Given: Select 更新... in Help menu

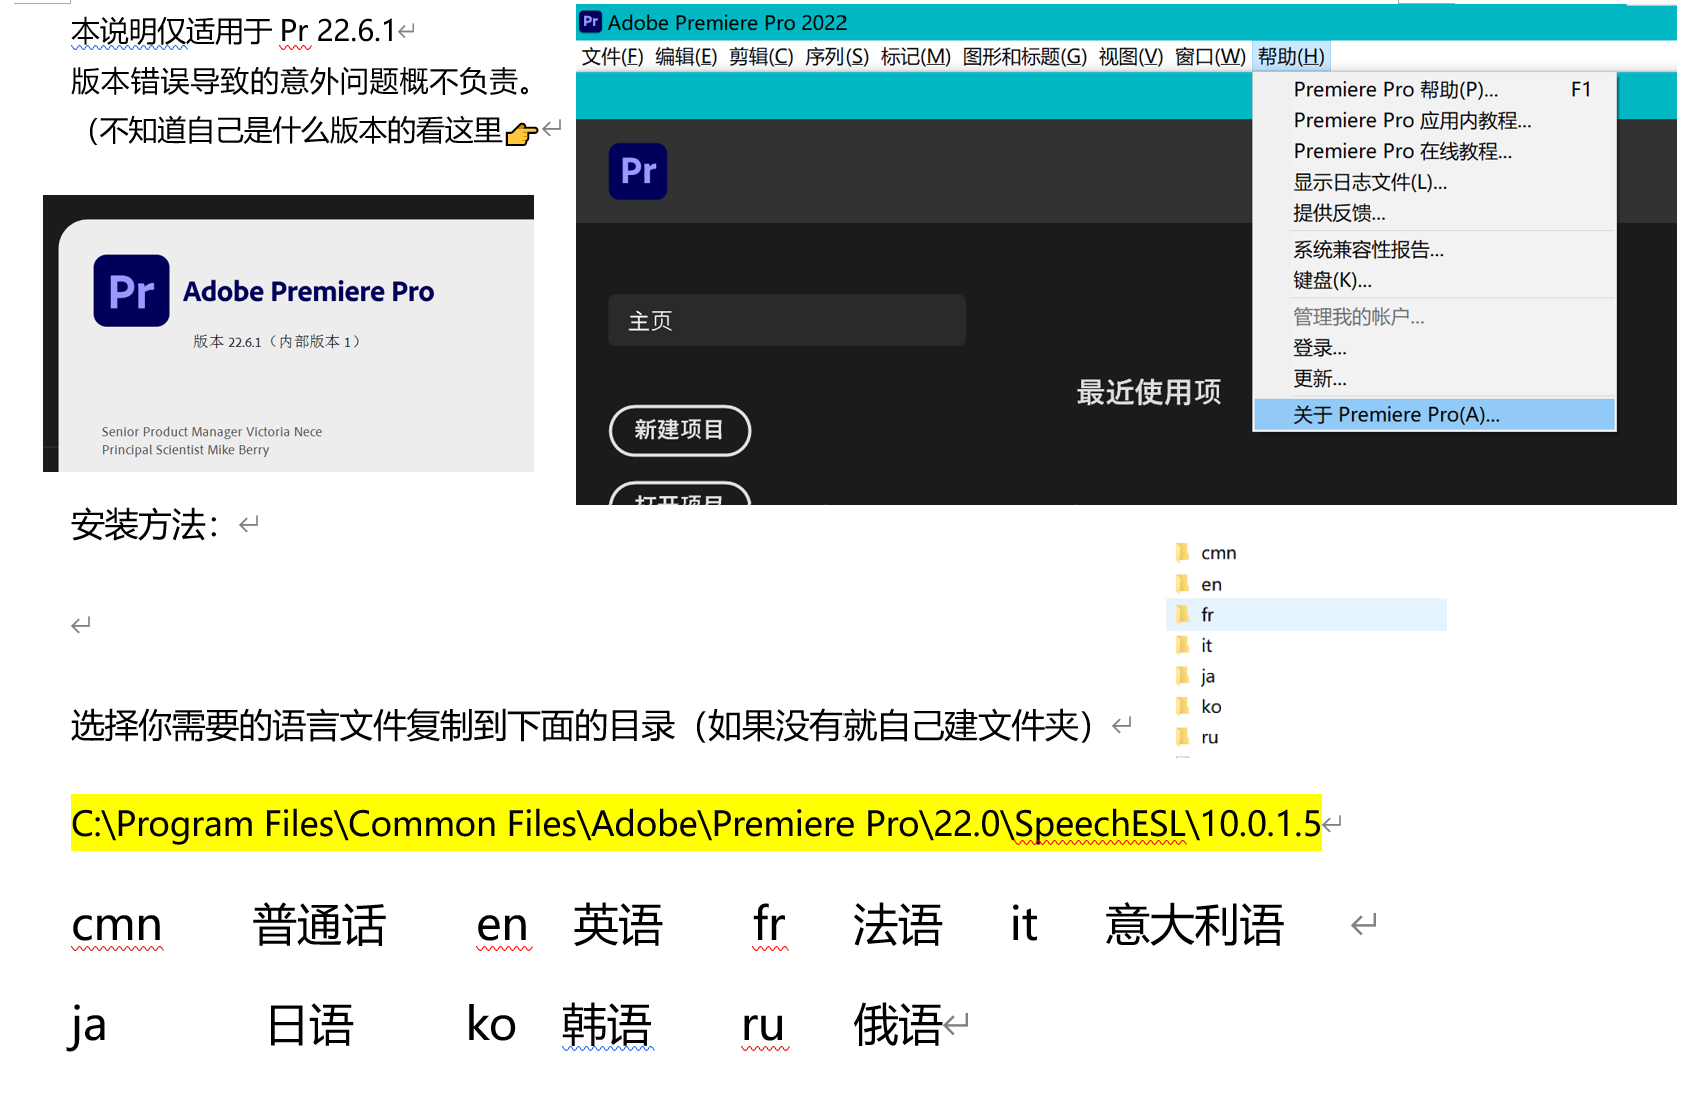Looking at the screenshot, I should click(x=1434, y=379).
